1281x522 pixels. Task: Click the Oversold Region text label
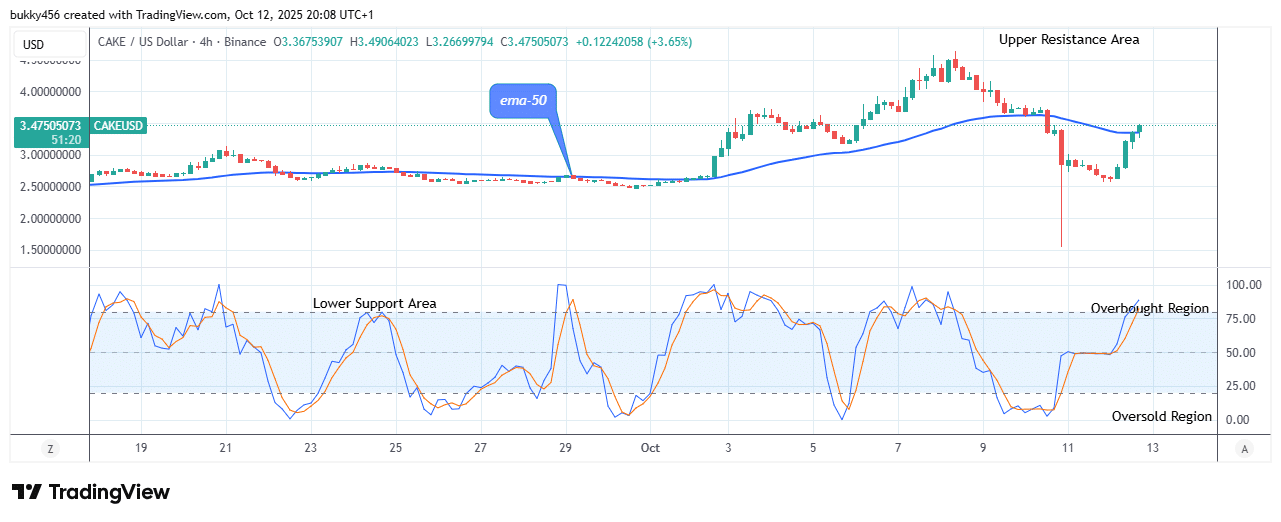(1161, 416)
